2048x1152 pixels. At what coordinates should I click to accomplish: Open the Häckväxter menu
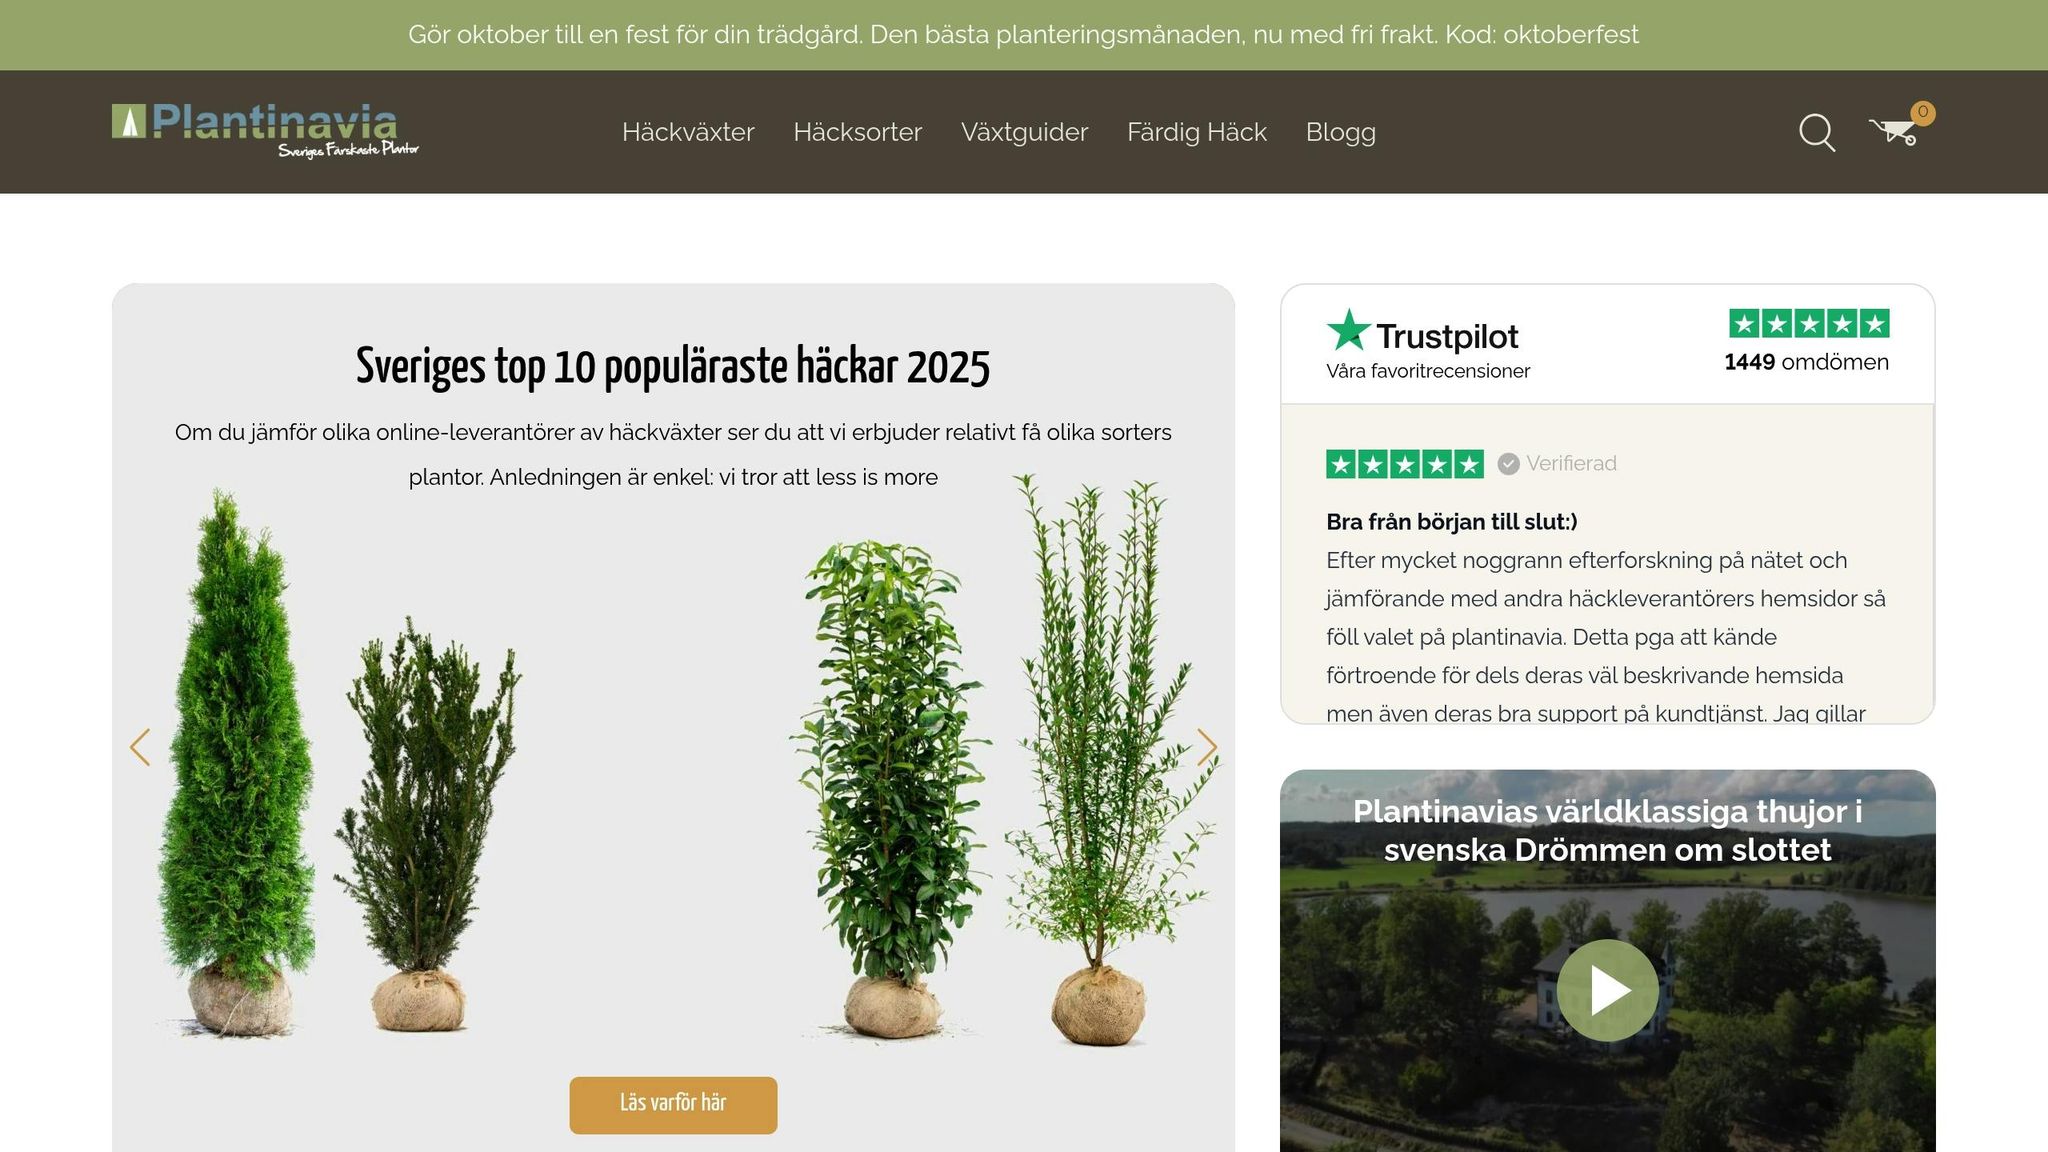(x=688, y=132)
